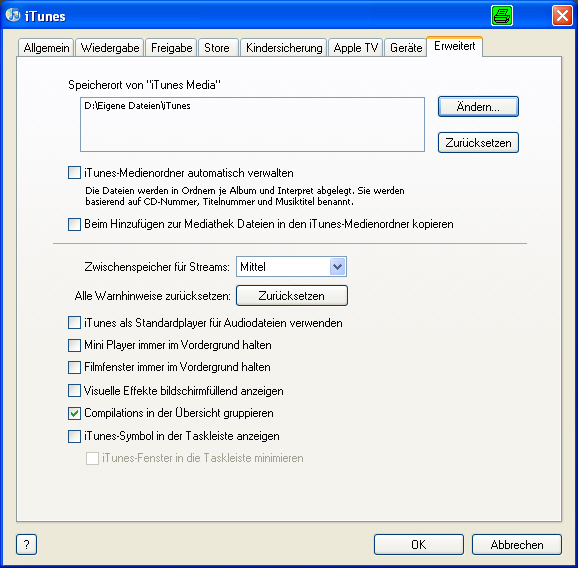
Task: Click the Ändern... button
Action: 478,107
